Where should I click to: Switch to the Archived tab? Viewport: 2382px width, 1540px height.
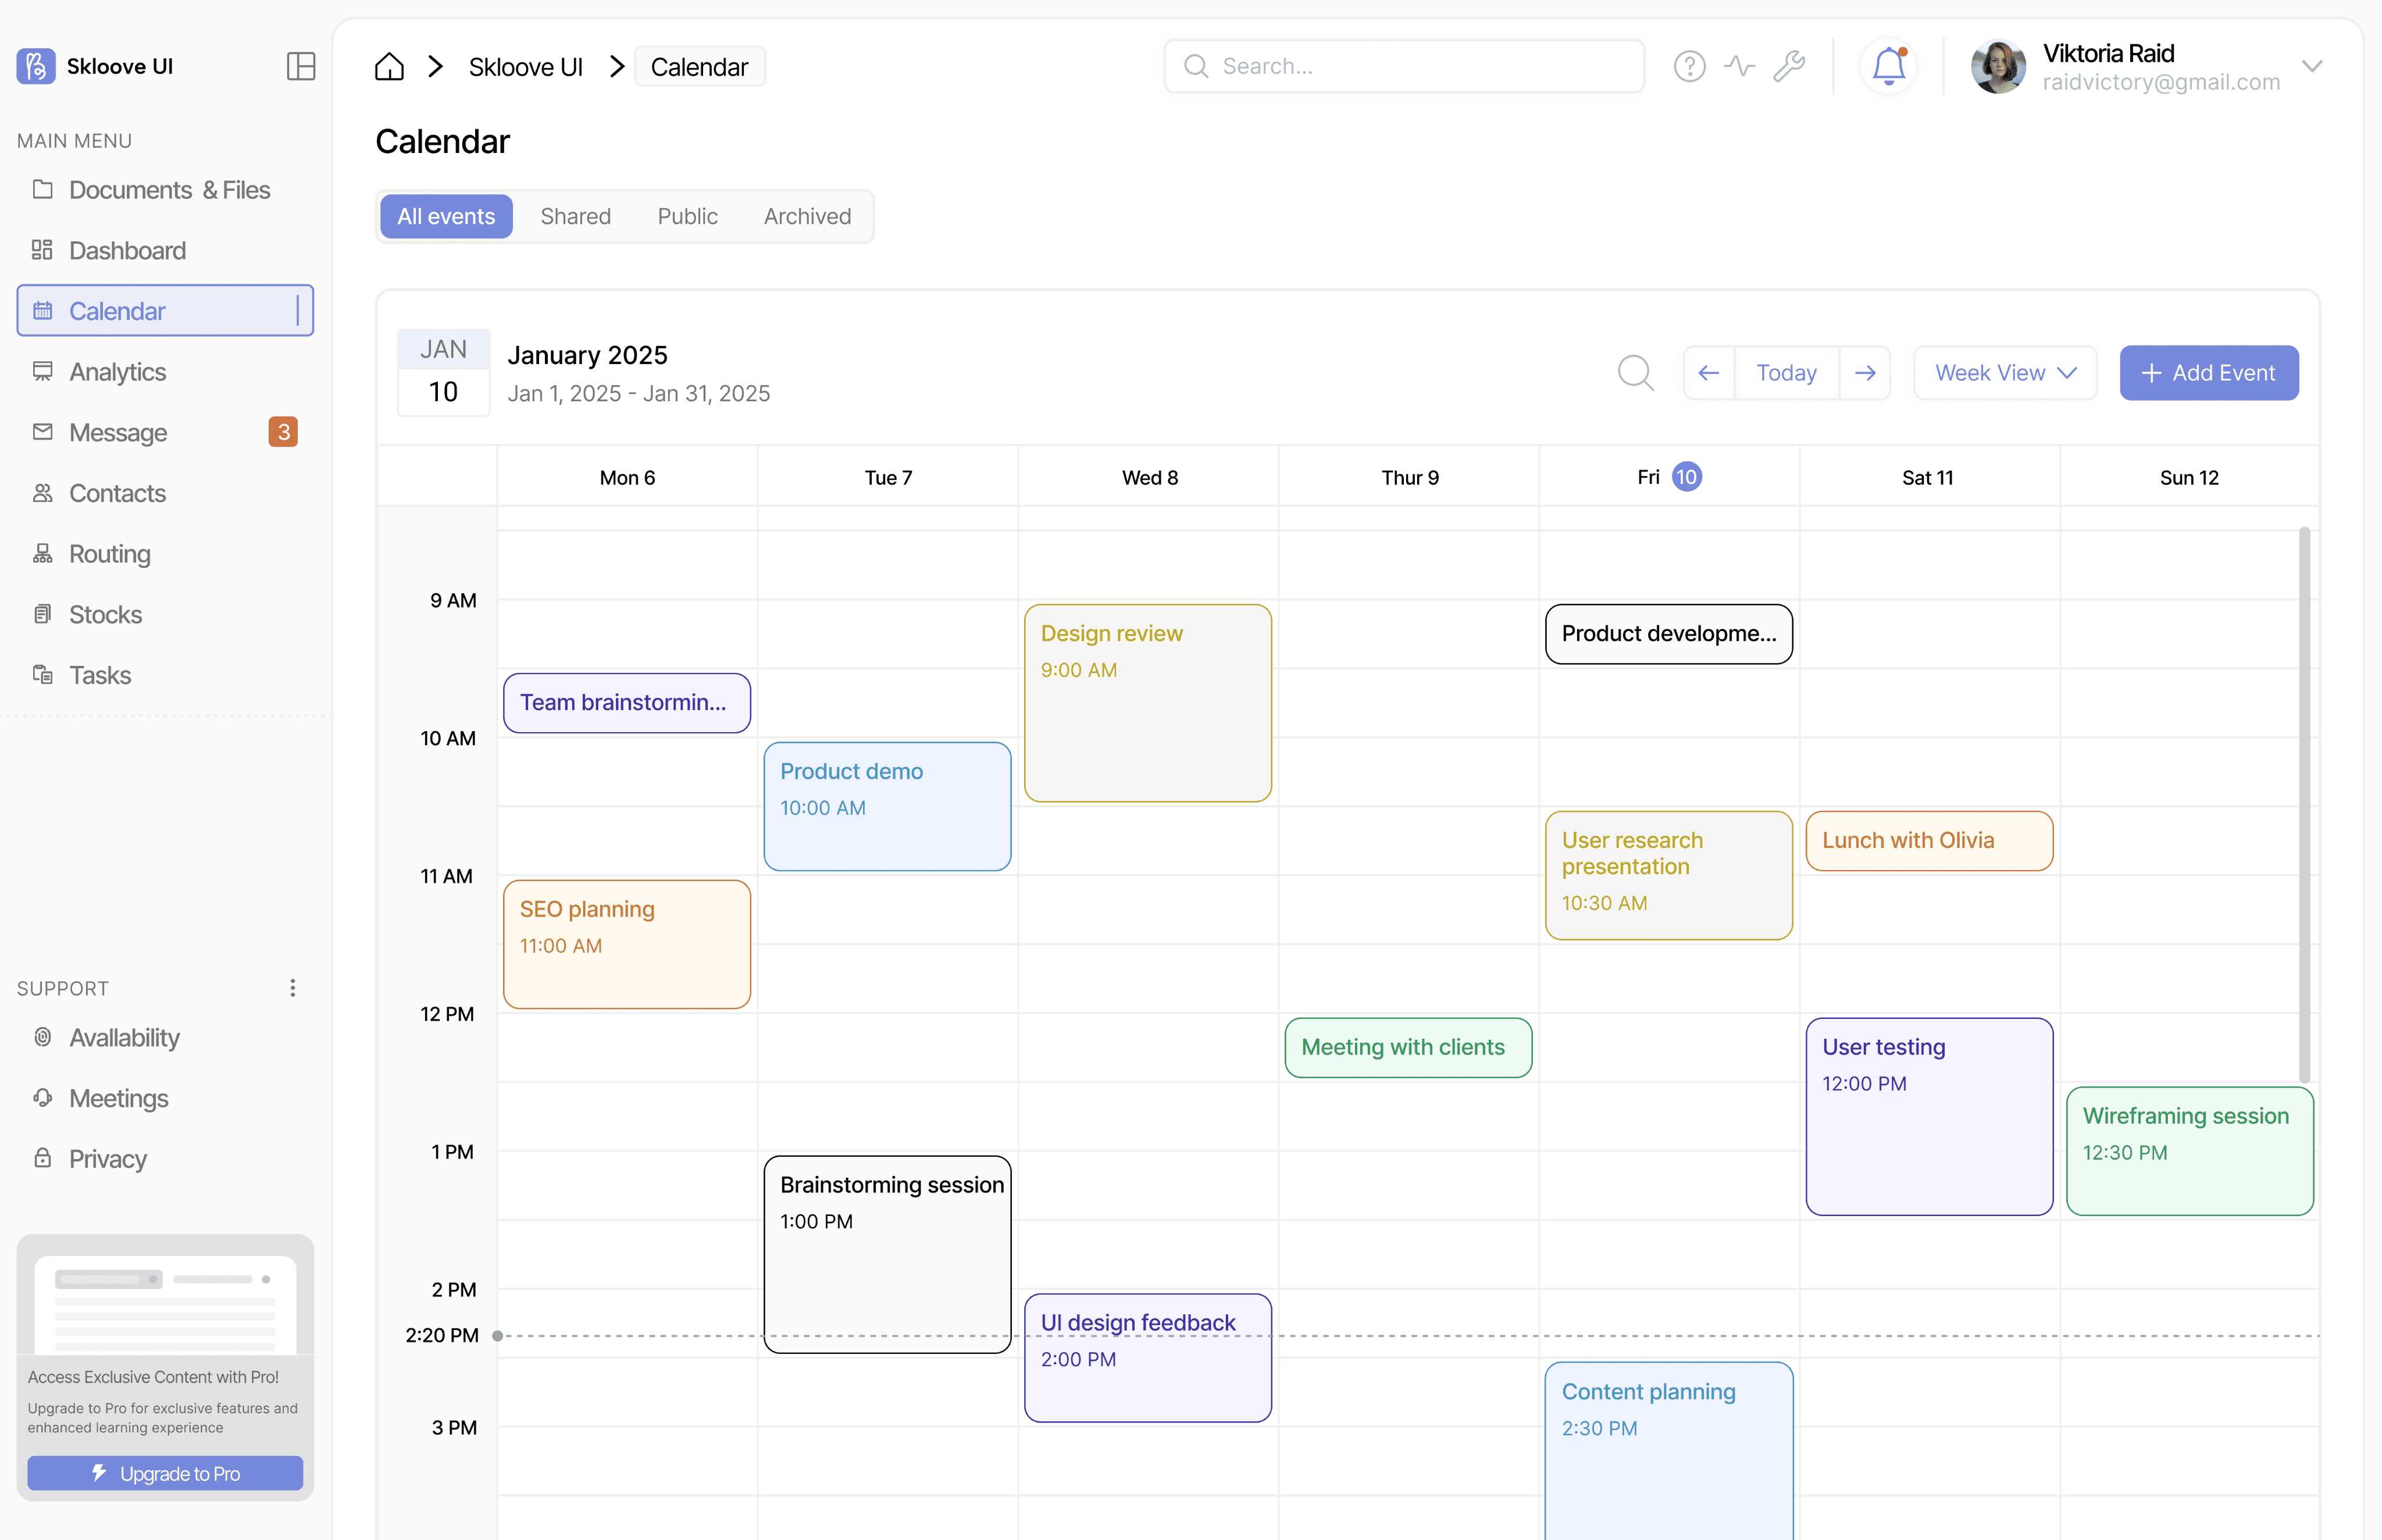coord(807,216)
